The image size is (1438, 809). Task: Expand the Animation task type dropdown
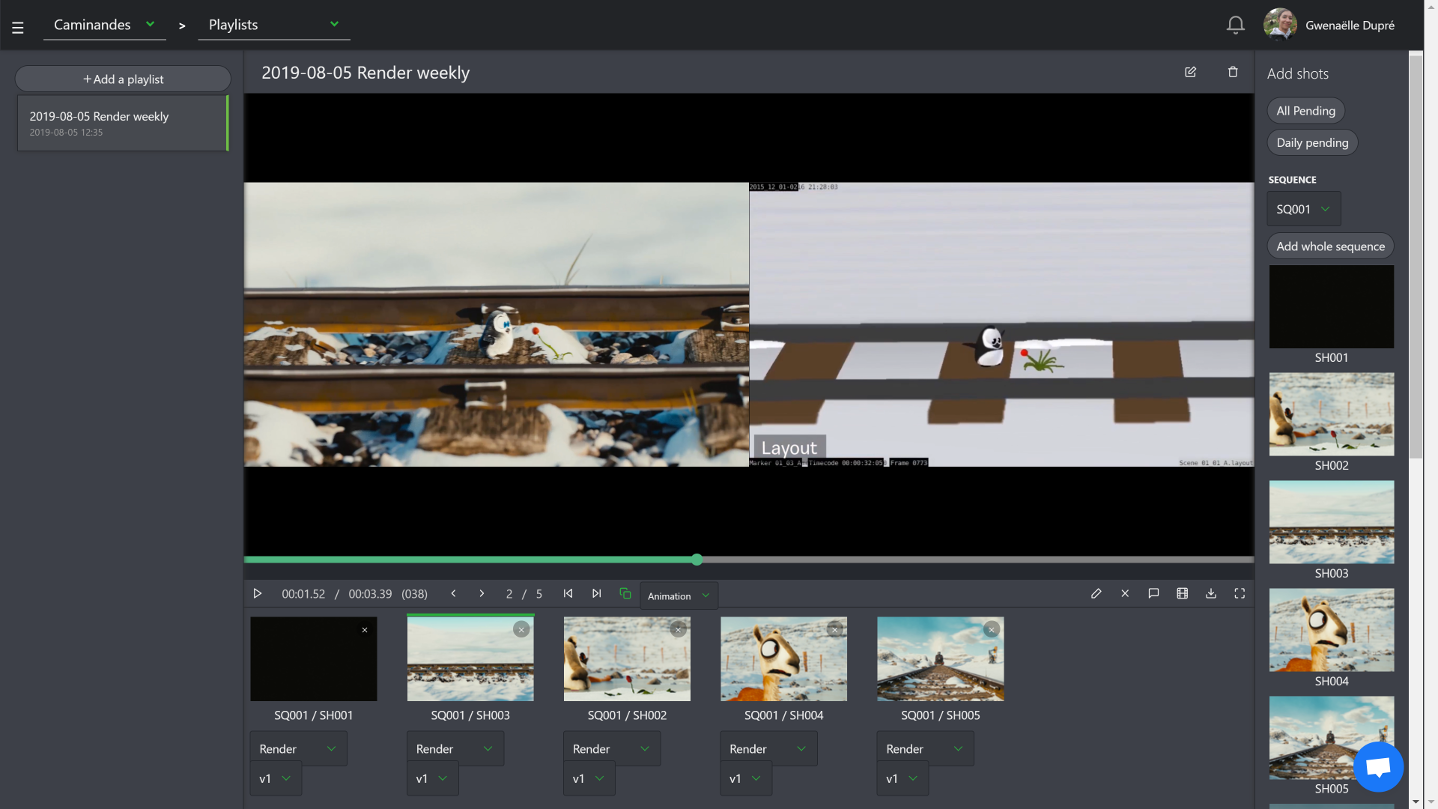click(678, 596)
